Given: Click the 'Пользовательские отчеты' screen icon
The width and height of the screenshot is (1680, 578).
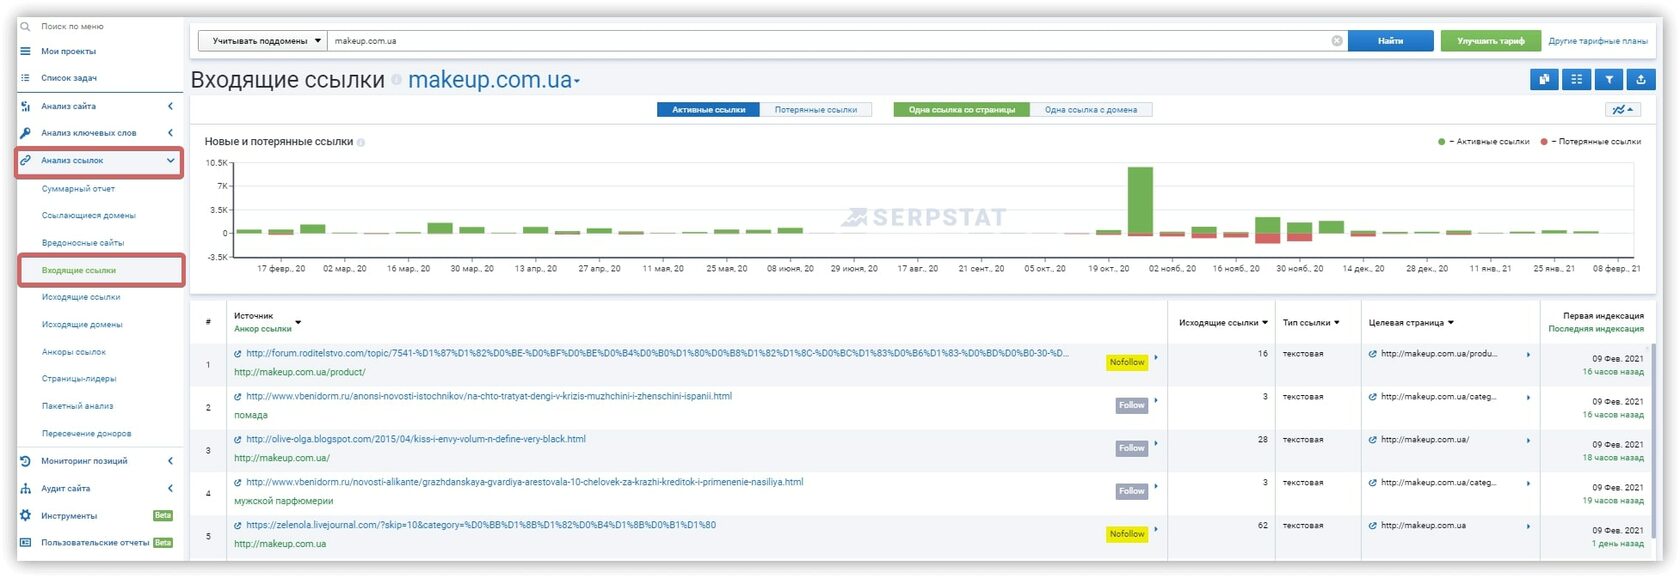Looking at the screenshot, I should tap(25, 543).
